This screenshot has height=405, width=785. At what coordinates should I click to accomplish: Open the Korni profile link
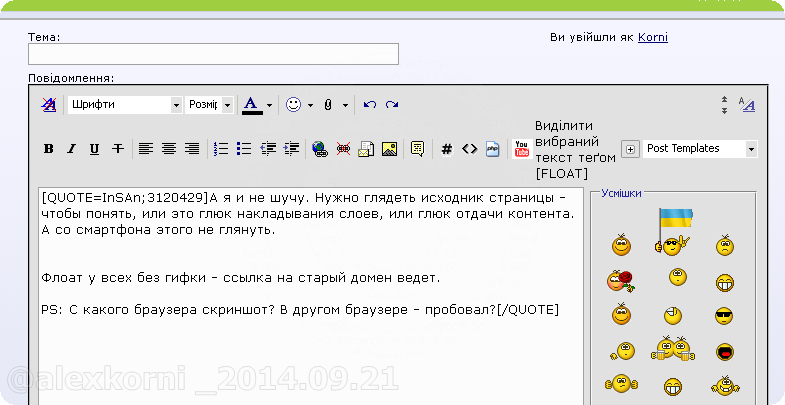(652, 37)
